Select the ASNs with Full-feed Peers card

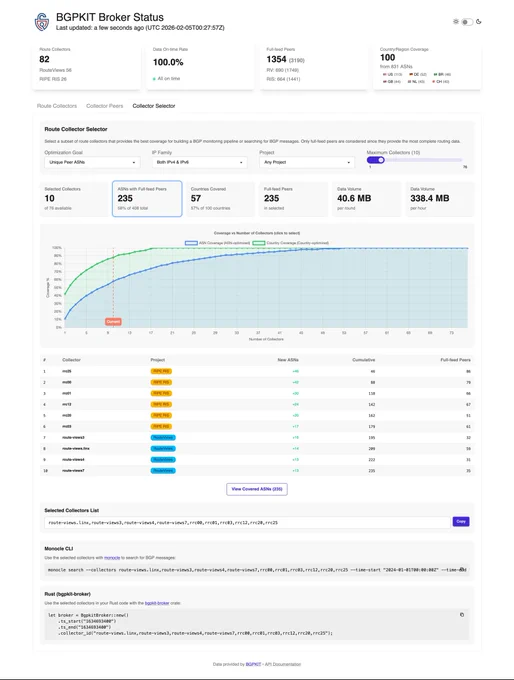147,199
